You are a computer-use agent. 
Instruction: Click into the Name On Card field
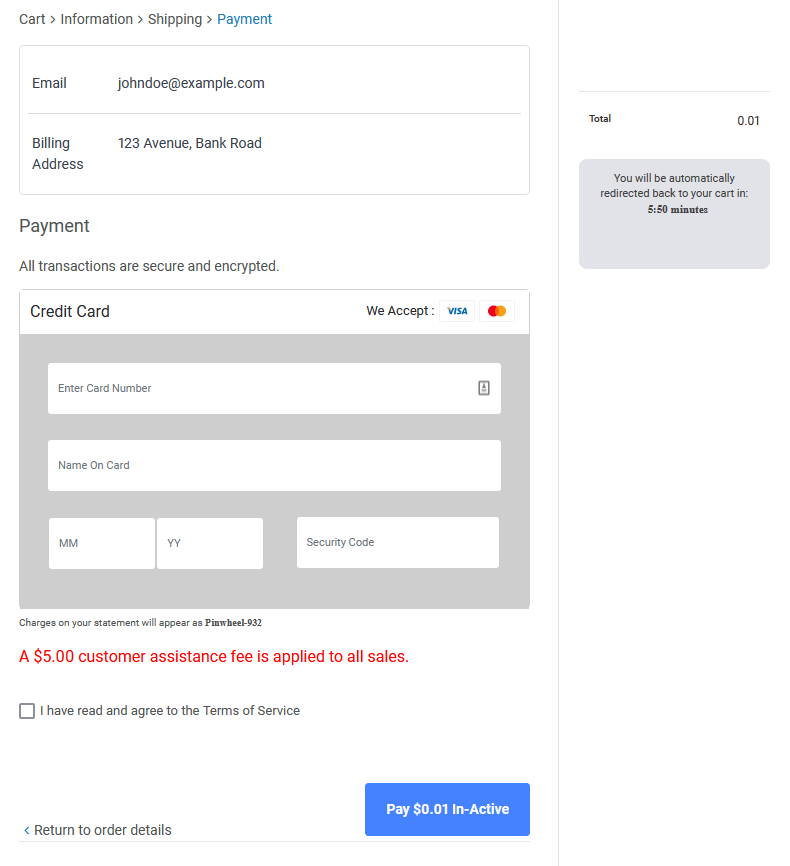pos(274,466)
